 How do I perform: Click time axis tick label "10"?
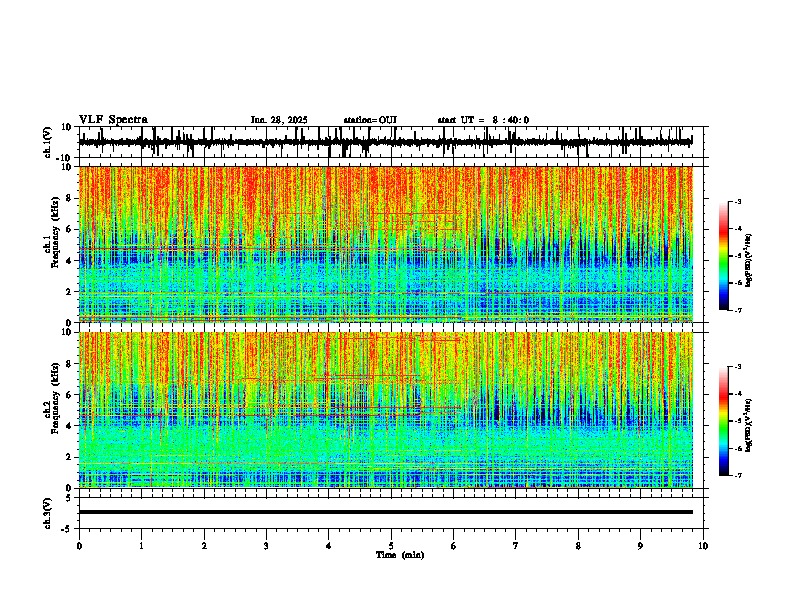click(703, 546)
